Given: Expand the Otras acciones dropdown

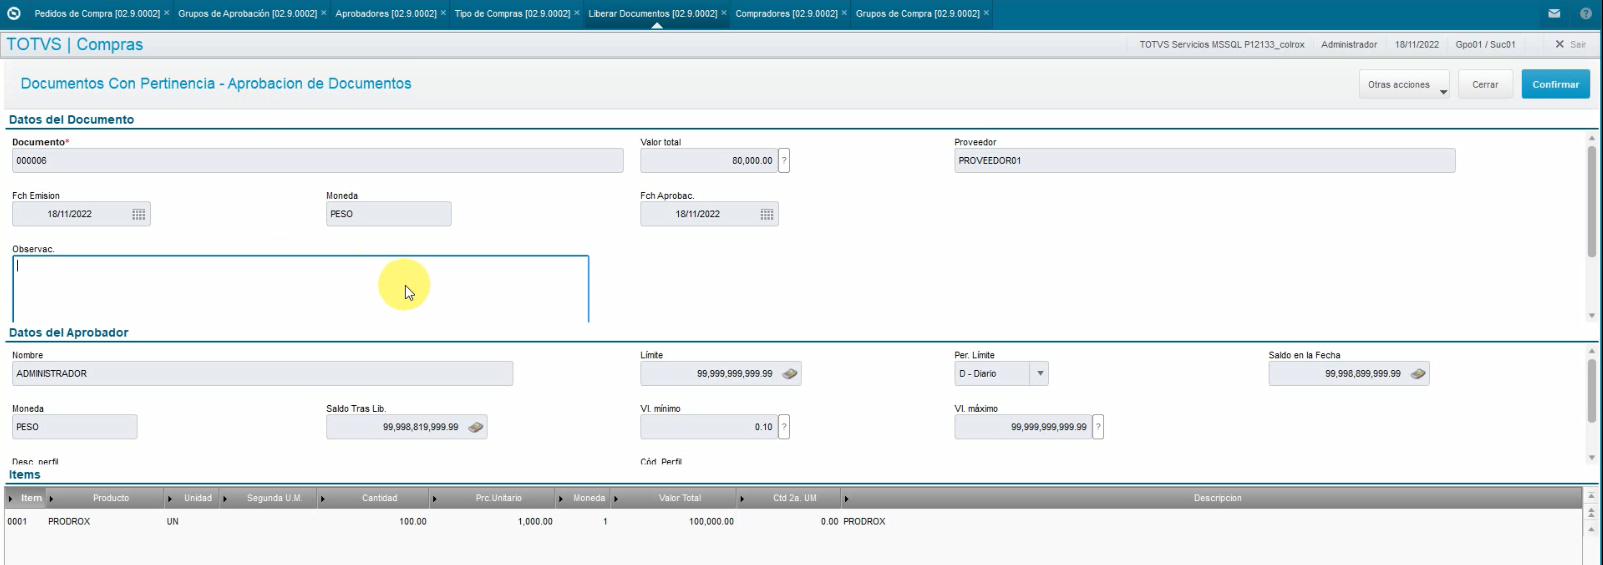Looking at the screenshot, I should (1404, 85).
